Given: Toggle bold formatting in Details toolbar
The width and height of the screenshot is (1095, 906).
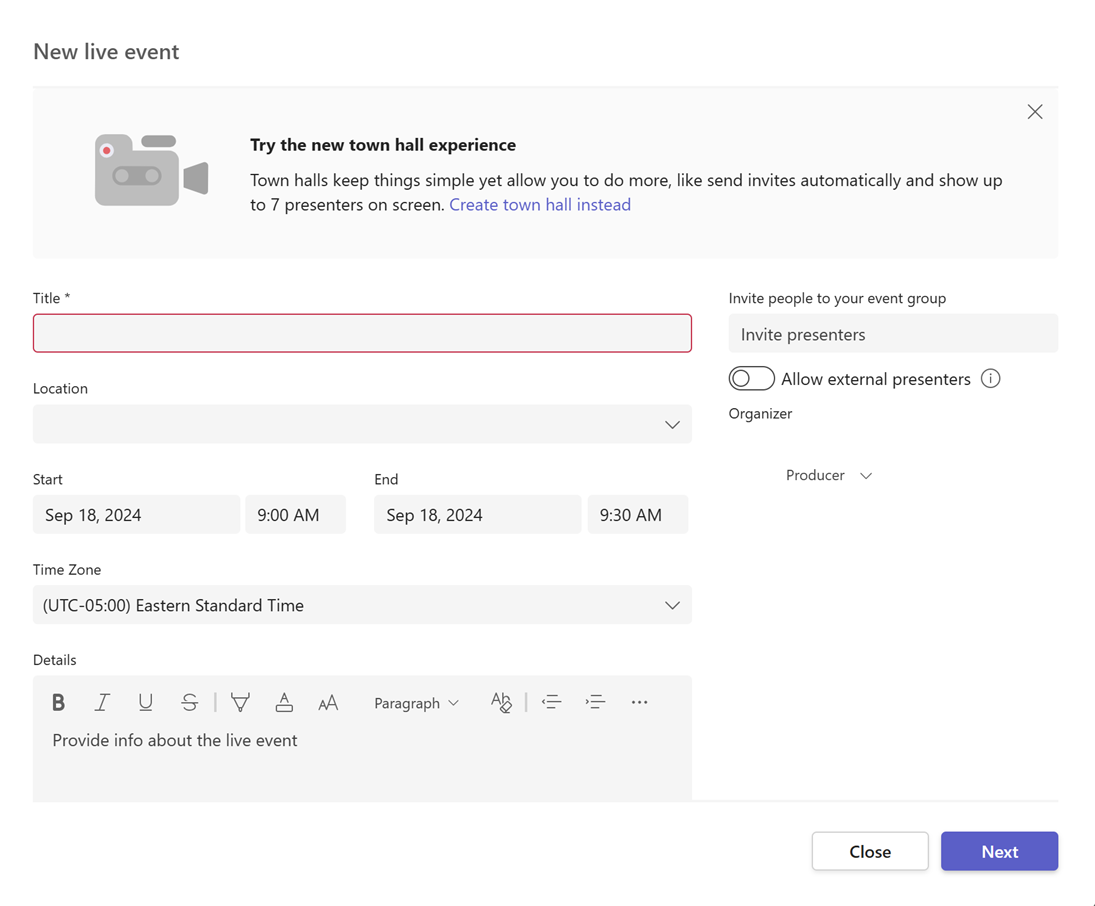Looking at the screenshot, I should coord(58,703).
